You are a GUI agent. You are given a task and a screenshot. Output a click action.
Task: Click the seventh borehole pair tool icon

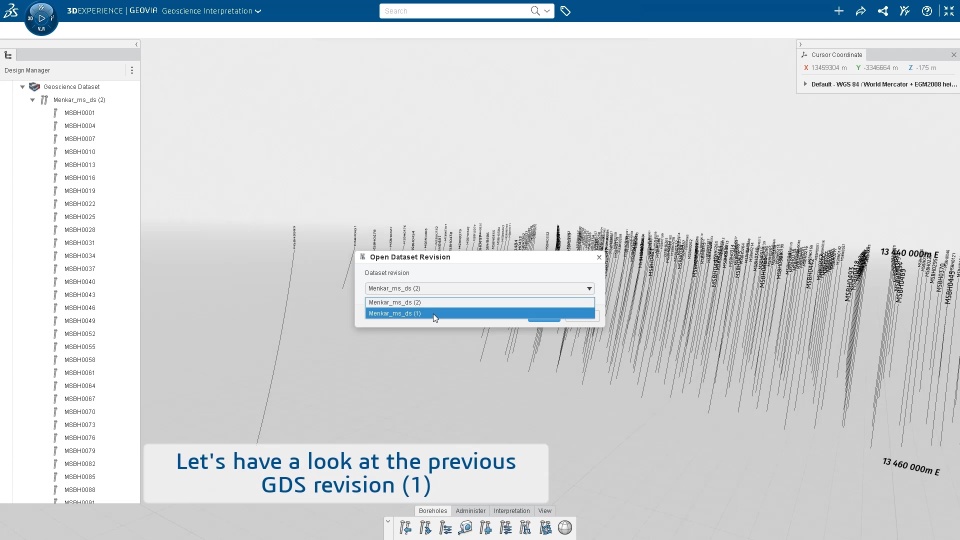pos(525,527)
